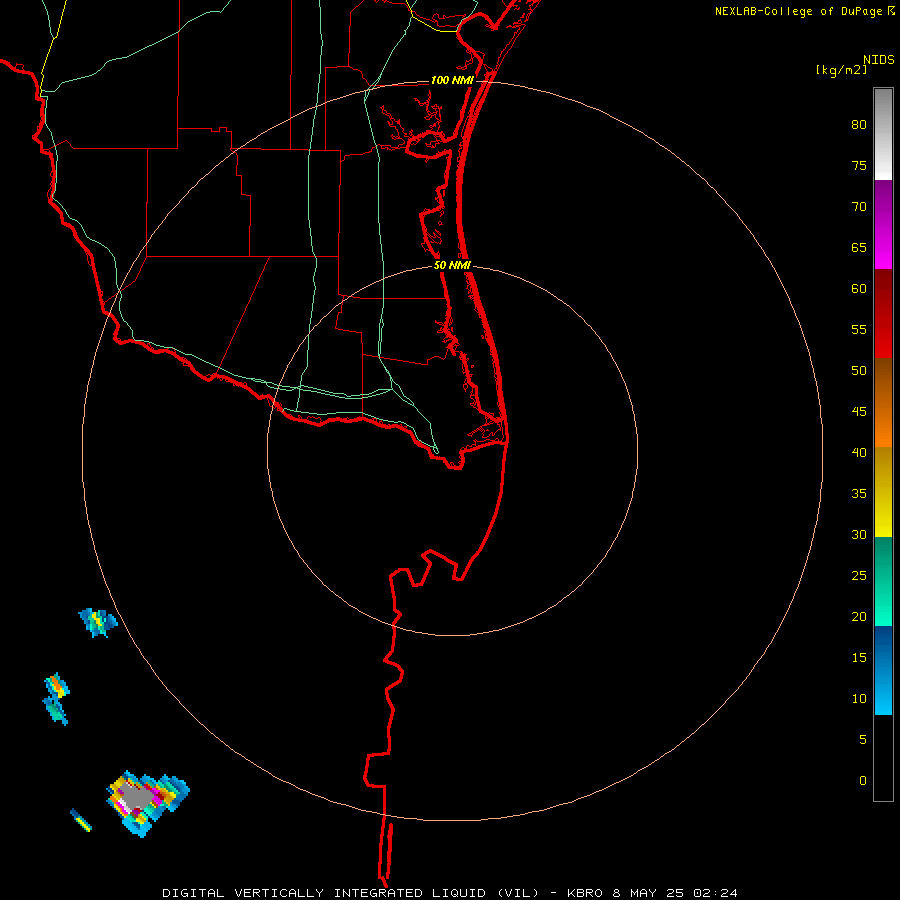Click the '15' color scale tick label
The width and height of the screenshot is (900, 900).
click(859, 658)
